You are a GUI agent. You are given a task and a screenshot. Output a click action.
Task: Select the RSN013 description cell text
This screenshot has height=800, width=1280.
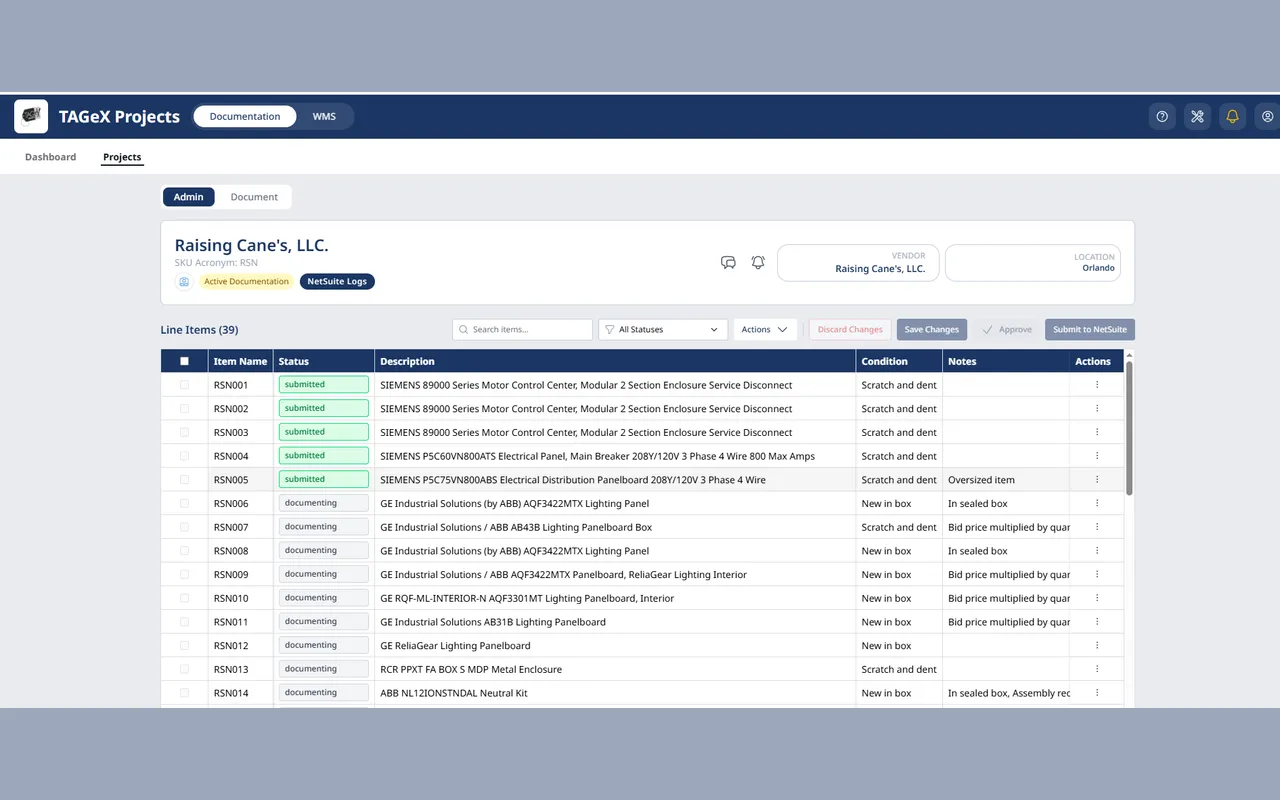(471, 669)
